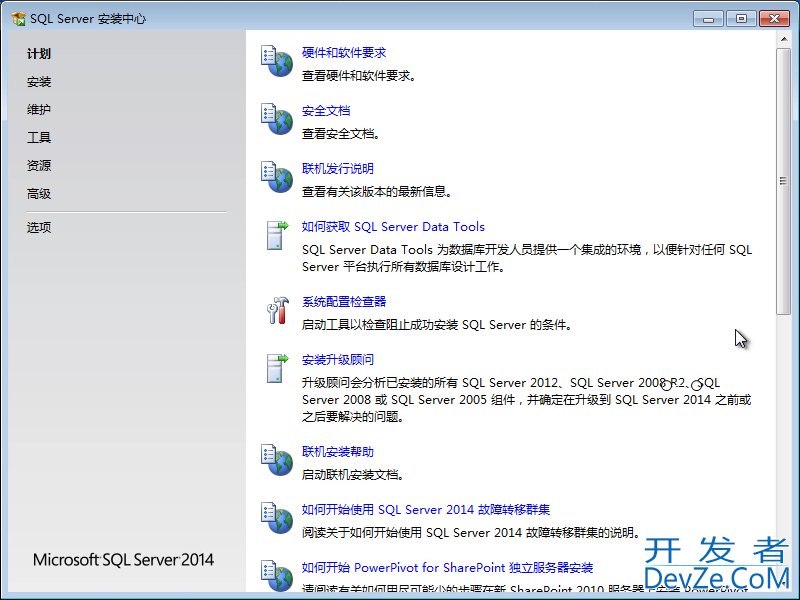This screenshot has height=600, width=800.
Task: Maximize the SQL Server 安装中心 window
Action: (x=741, y=19)
